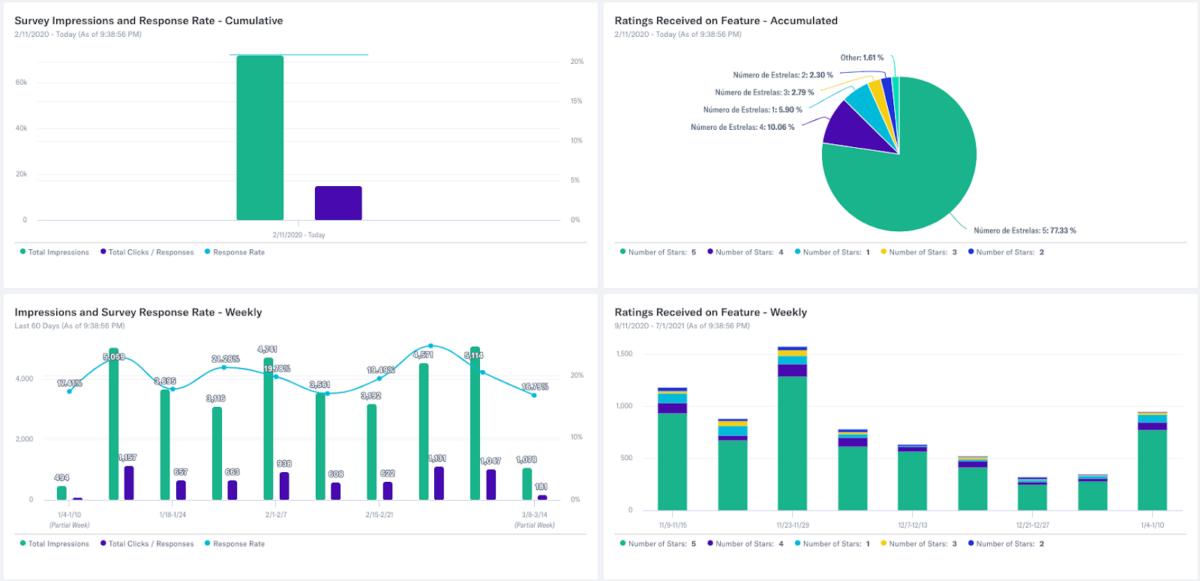The width and height of the screenshot is (1200, 581).
Task: Click green Number of Stars: 5 dot in weekly ratings legend
Action: tap(622, 544)
